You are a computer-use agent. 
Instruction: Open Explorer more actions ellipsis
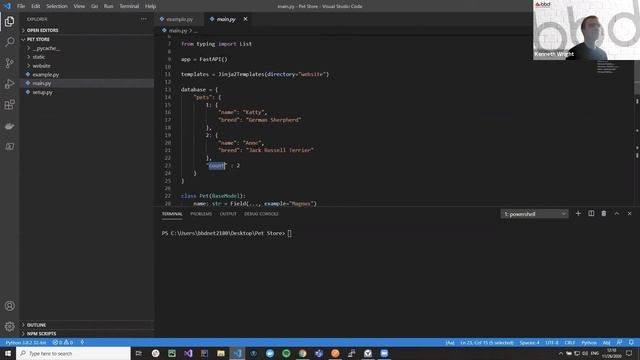tap(144, 19)
